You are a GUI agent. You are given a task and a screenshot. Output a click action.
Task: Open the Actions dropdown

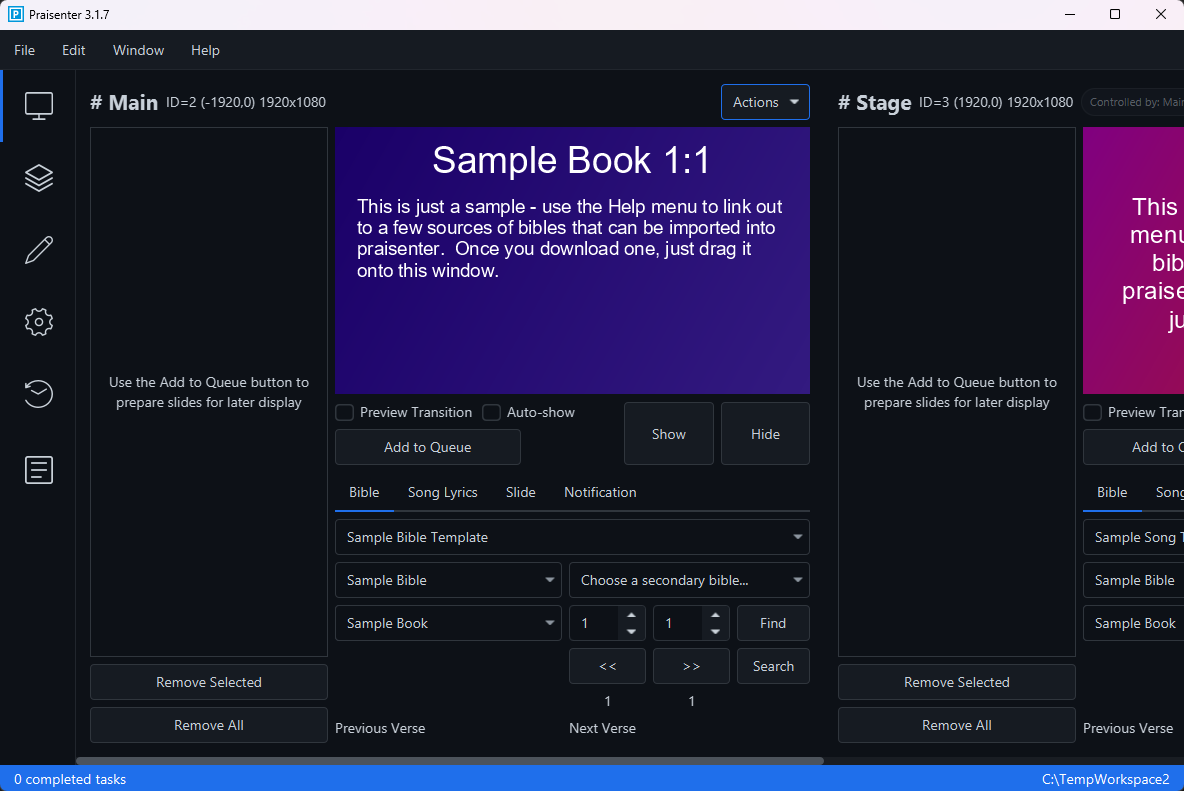tap(765, 101)
